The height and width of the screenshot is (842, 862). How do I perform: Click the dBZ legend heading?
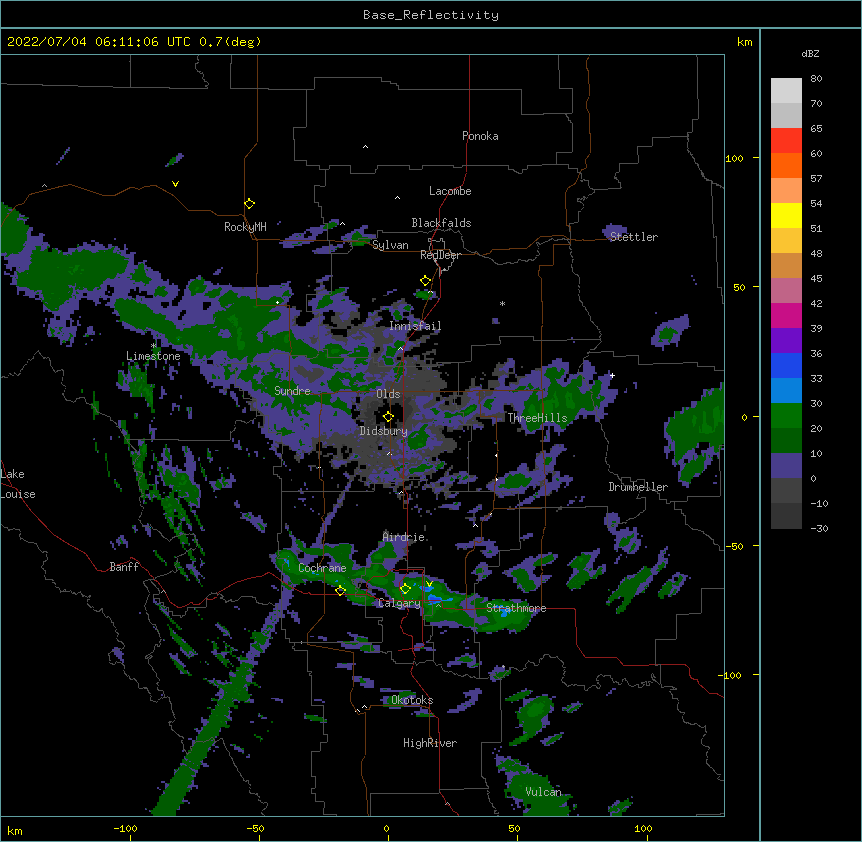[x=810, y=54]
